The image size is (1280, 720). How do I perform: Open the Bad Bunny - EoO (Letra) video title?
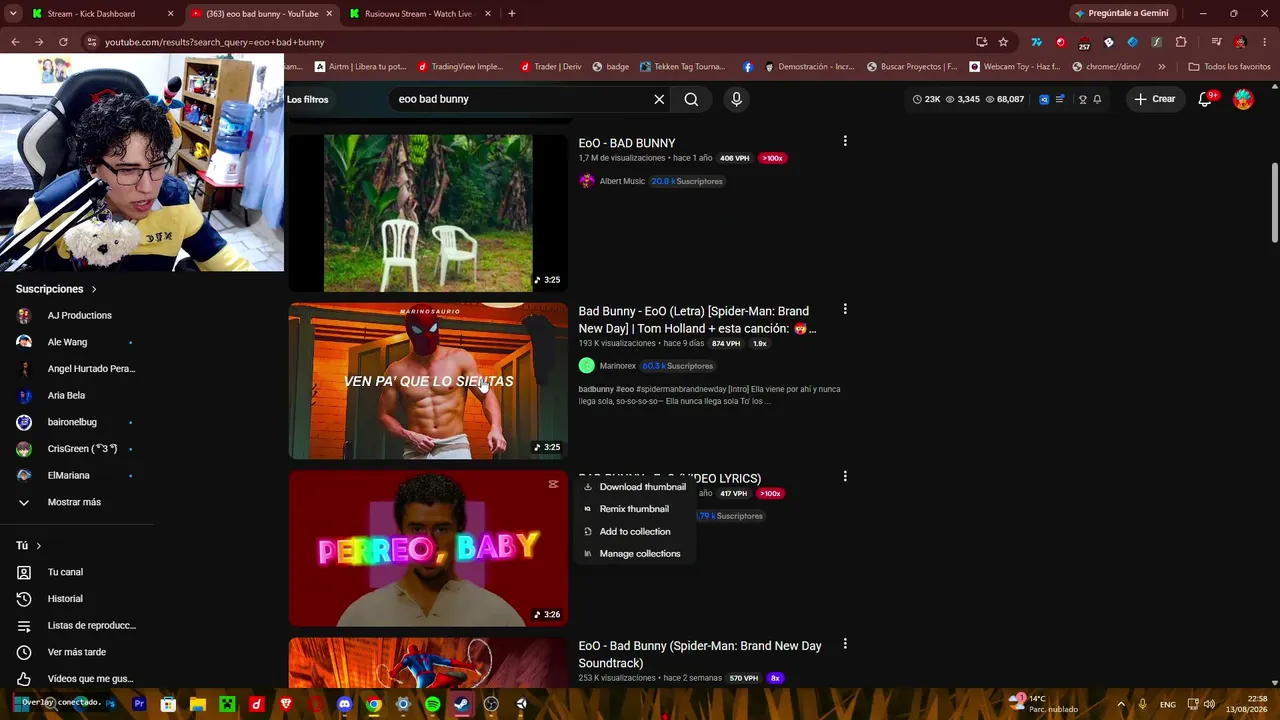click(x=697, y=320)
